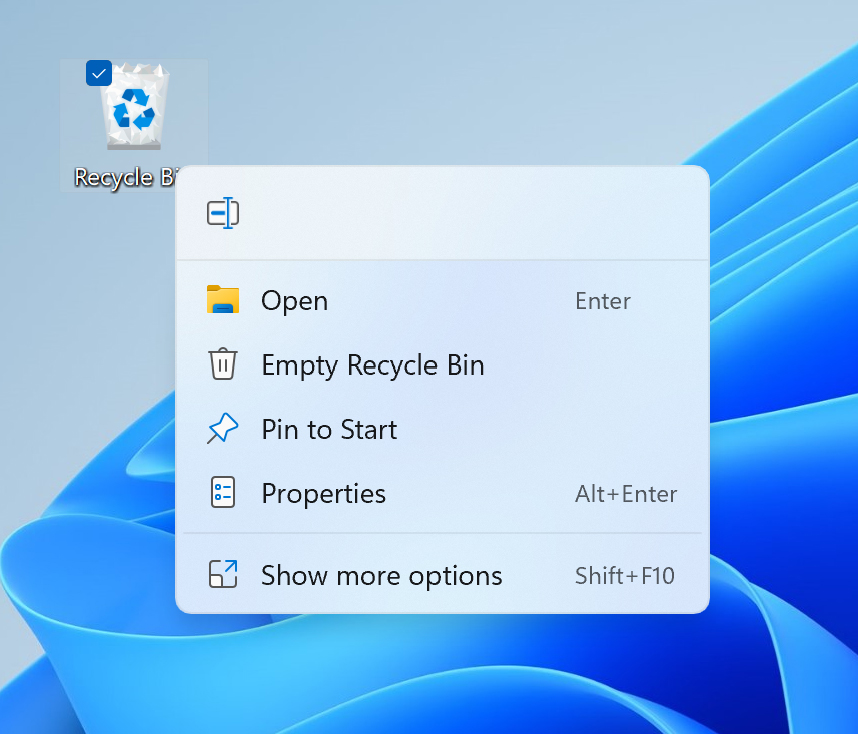The image size is (858, 734).
Task: Pin the Recycle Bin to Start
Action: [328, 428]
